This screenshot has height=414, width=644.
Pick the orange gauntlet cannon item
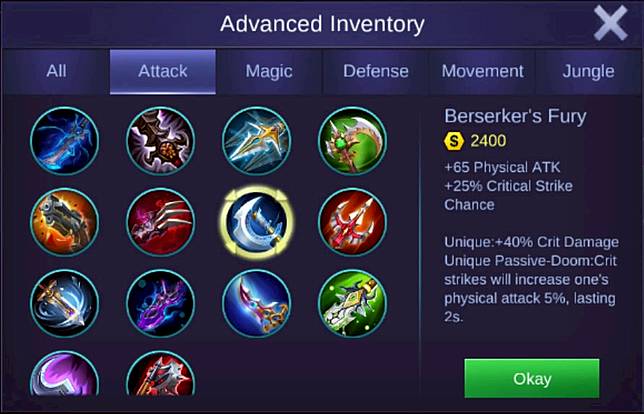[x=64, y=222]
